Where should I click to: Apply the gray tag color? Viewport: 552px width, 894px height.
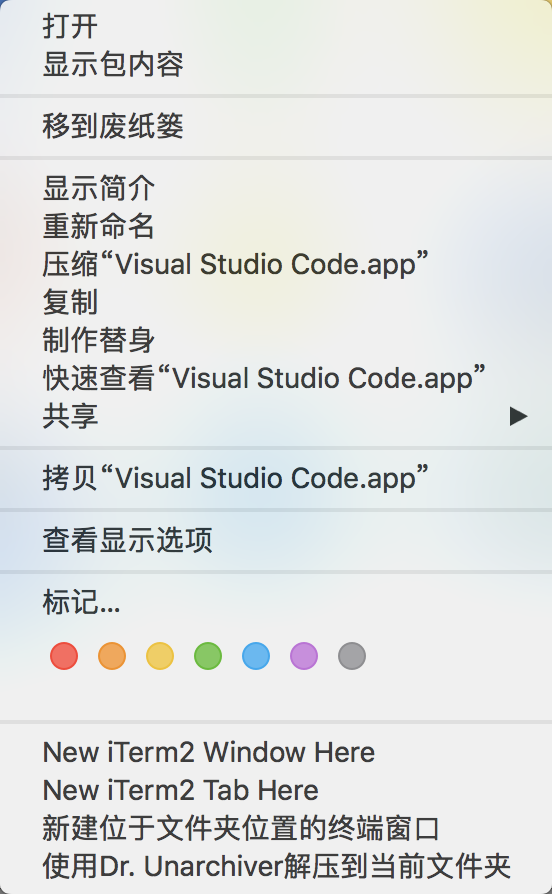(x=352, y=656)
